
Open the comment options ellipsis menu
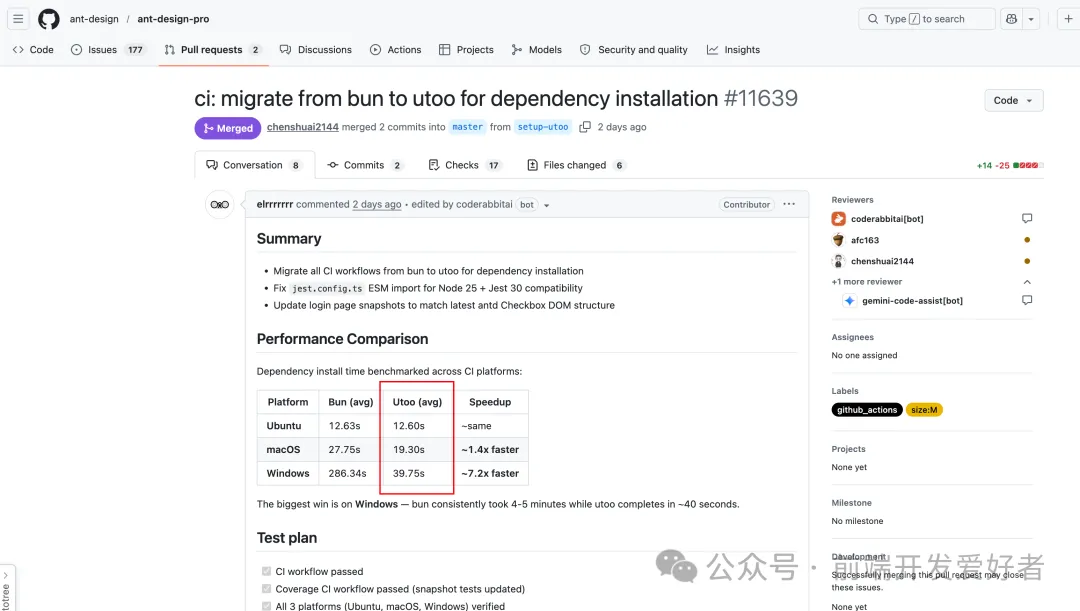coord(789,204)
